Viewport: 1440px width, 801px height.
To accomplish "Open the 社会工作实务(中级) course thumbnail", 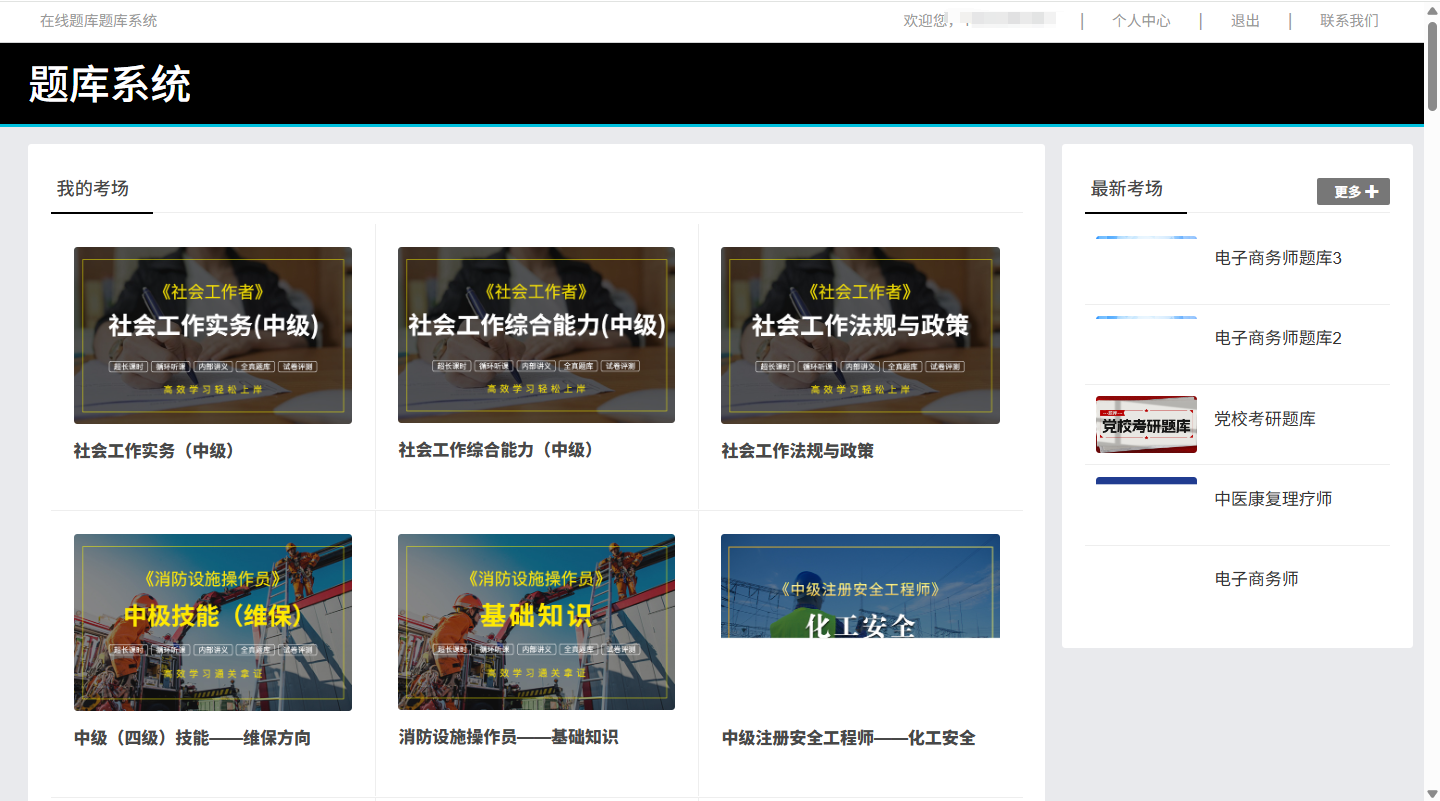I will (213, 335).
